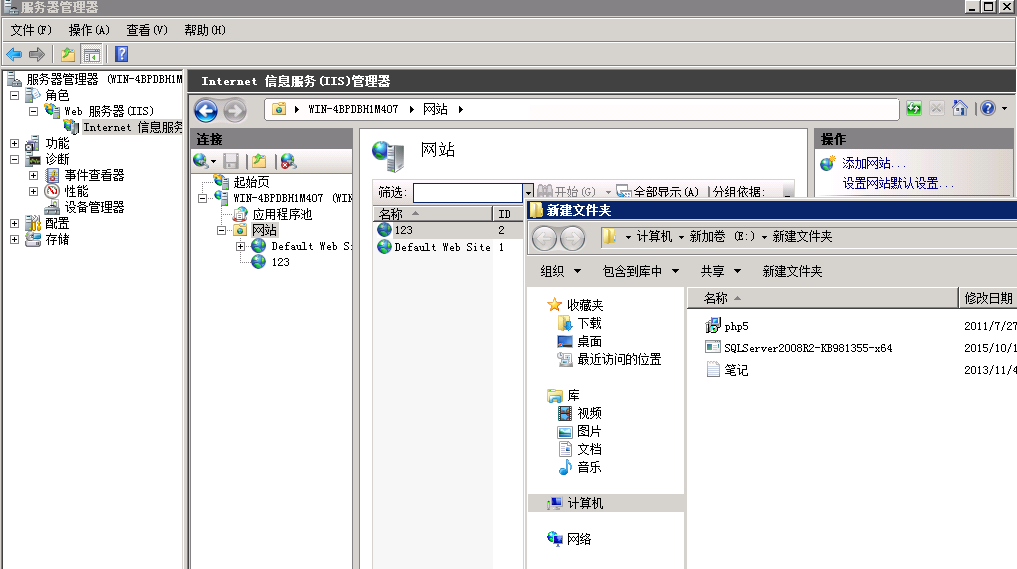
Task: Expand the 事件查看器 tree node
Action: (33, 175)
